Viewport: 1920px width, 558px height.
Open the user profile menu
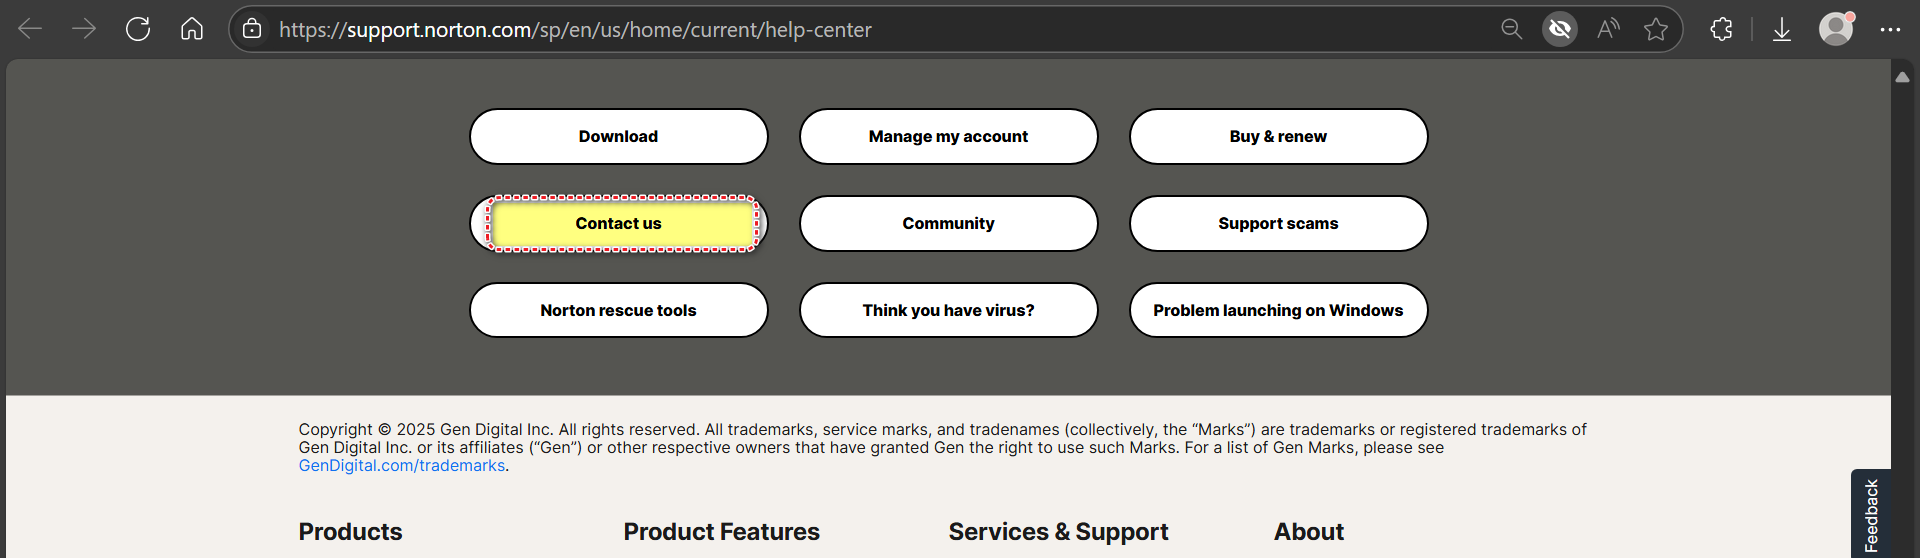click(x=1836, y=29)
